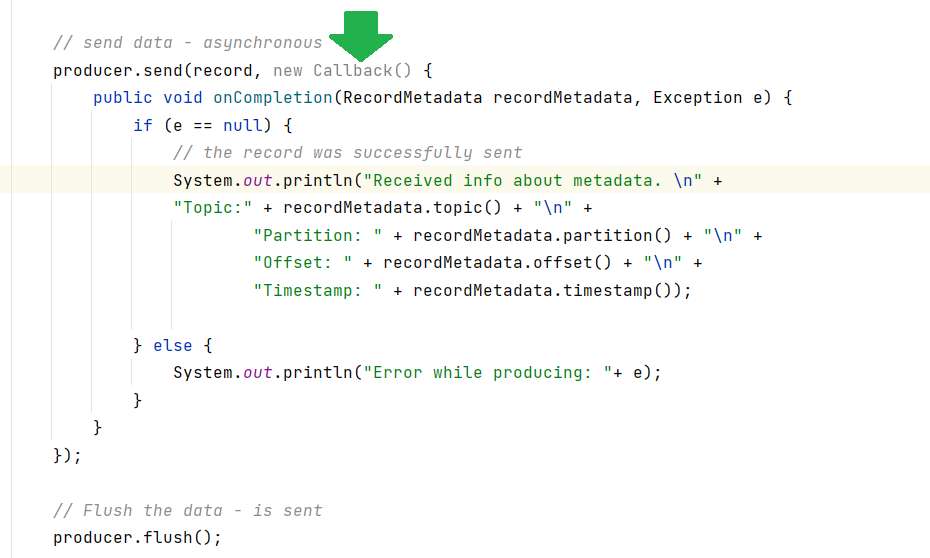Screen dimensions: 930x558
Task: Click the green down arrow annotation
Action: 361,36
